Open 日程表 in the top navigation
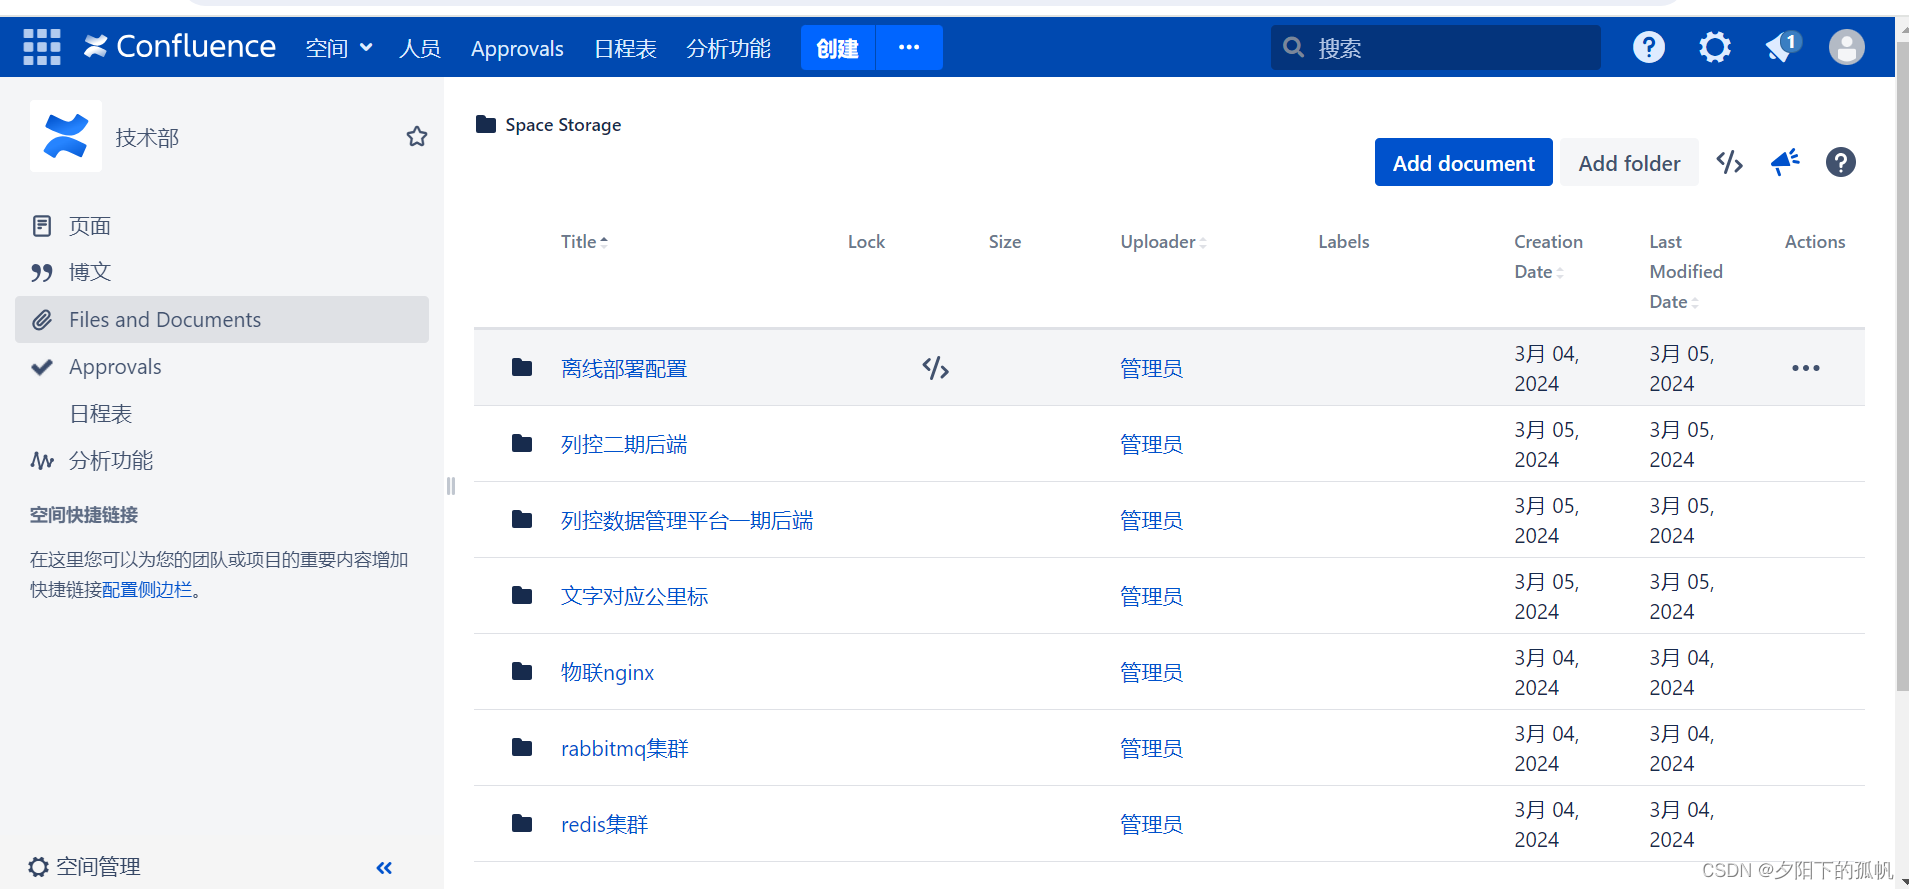The width and height of the screenshot is (1909, 889). pyautogui.click(x=625, y=48)
